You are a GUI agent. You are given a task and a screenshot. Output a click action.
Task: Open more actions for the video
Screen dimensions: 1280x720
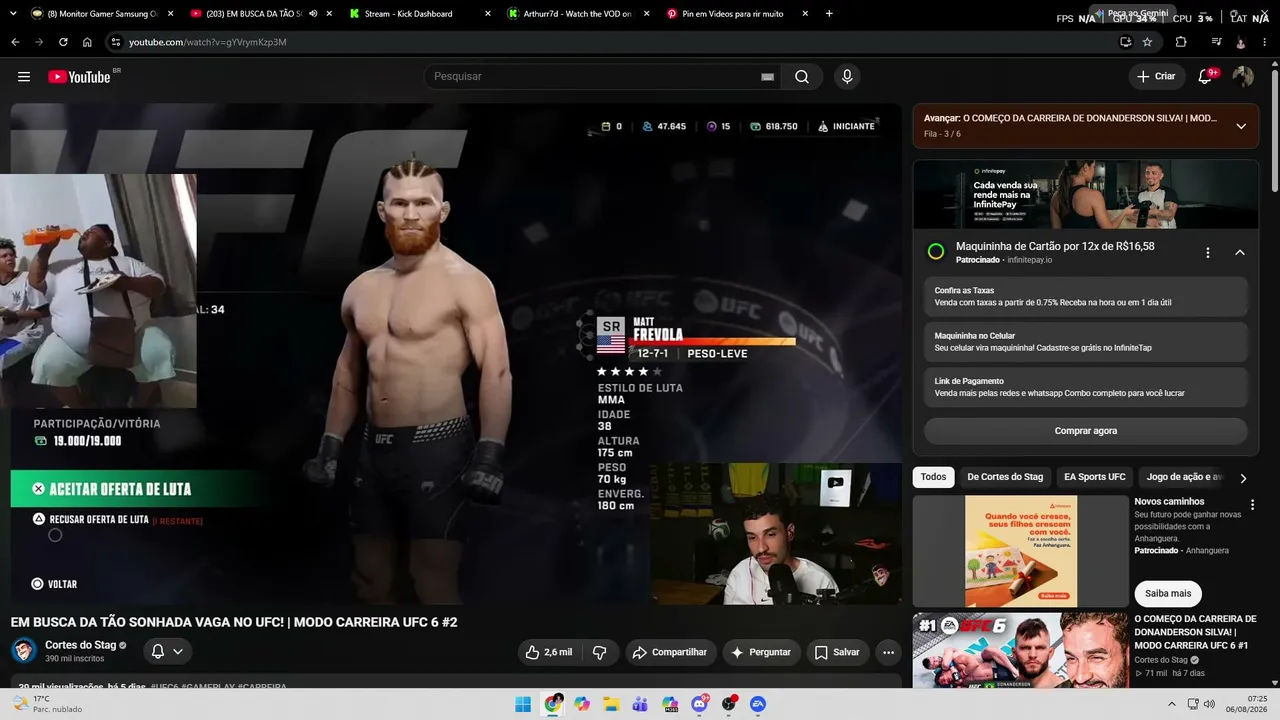coord(888,652)
